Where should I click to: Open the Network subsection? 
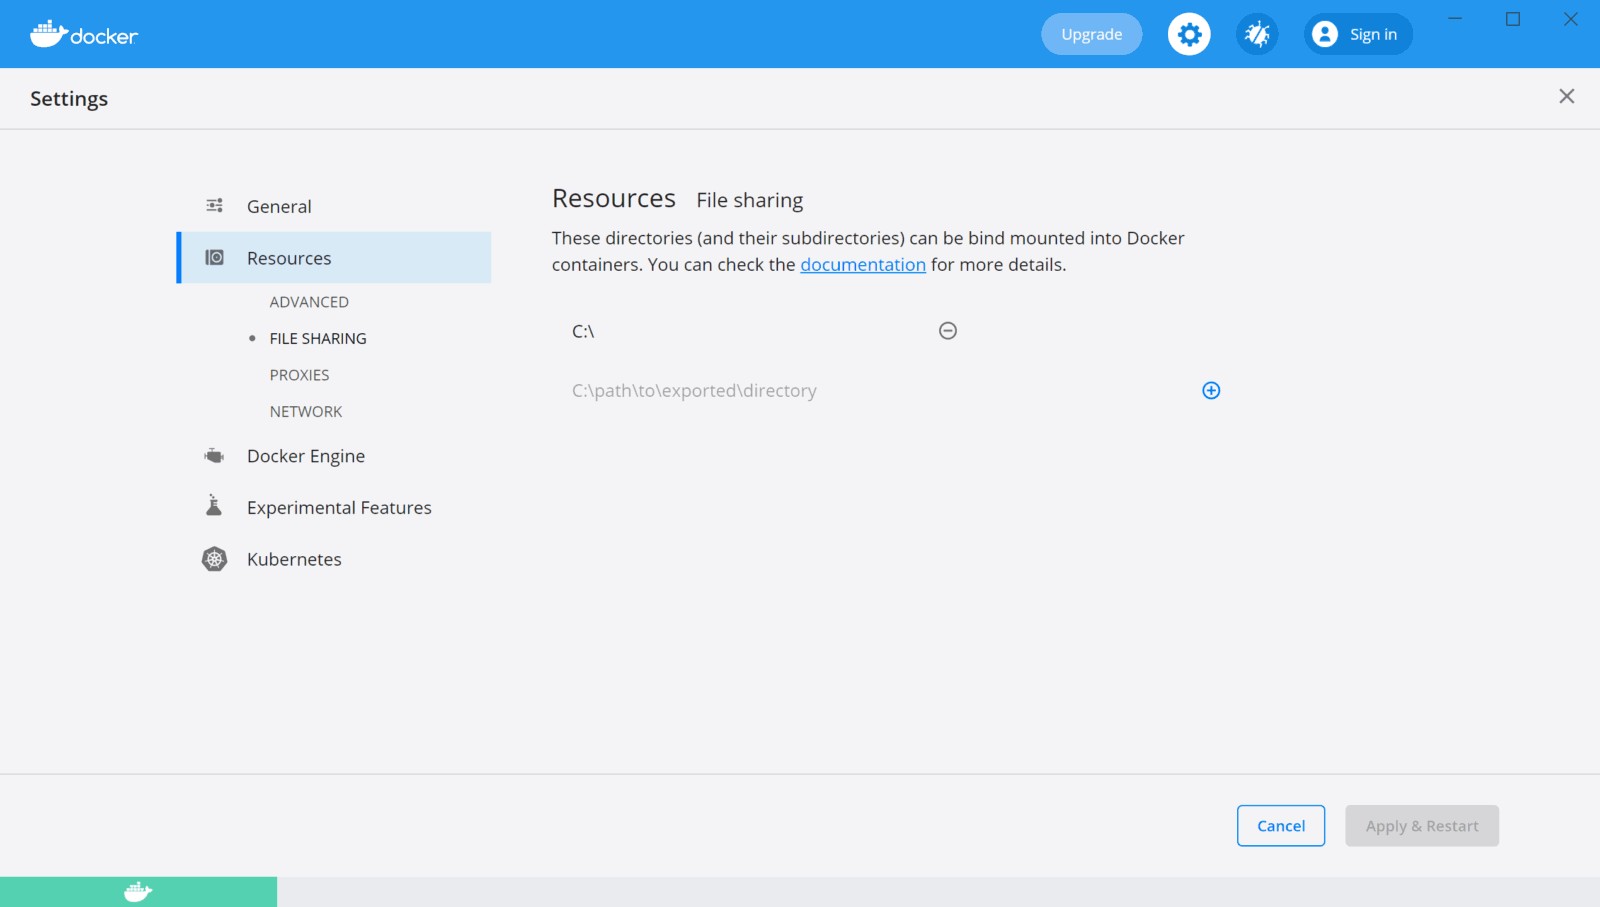coord(306,412)
